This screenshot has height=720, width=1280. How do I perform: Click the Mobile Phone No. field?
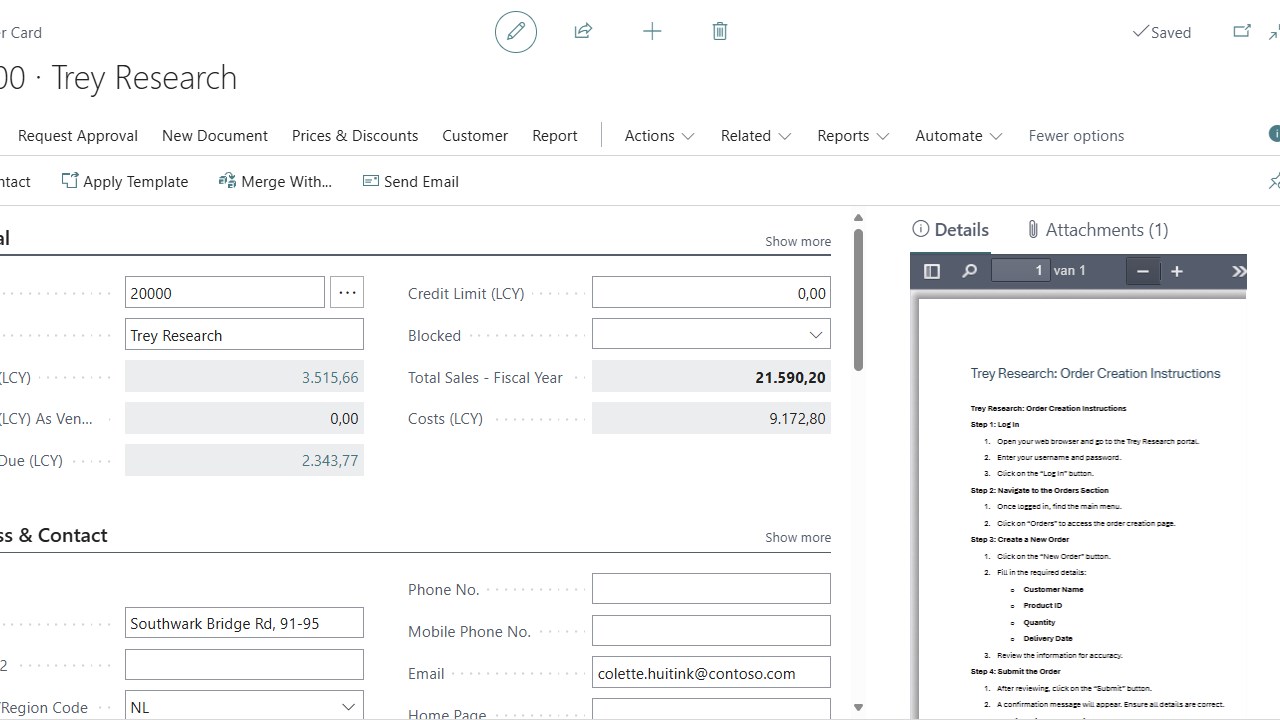(x=711, y=631)
